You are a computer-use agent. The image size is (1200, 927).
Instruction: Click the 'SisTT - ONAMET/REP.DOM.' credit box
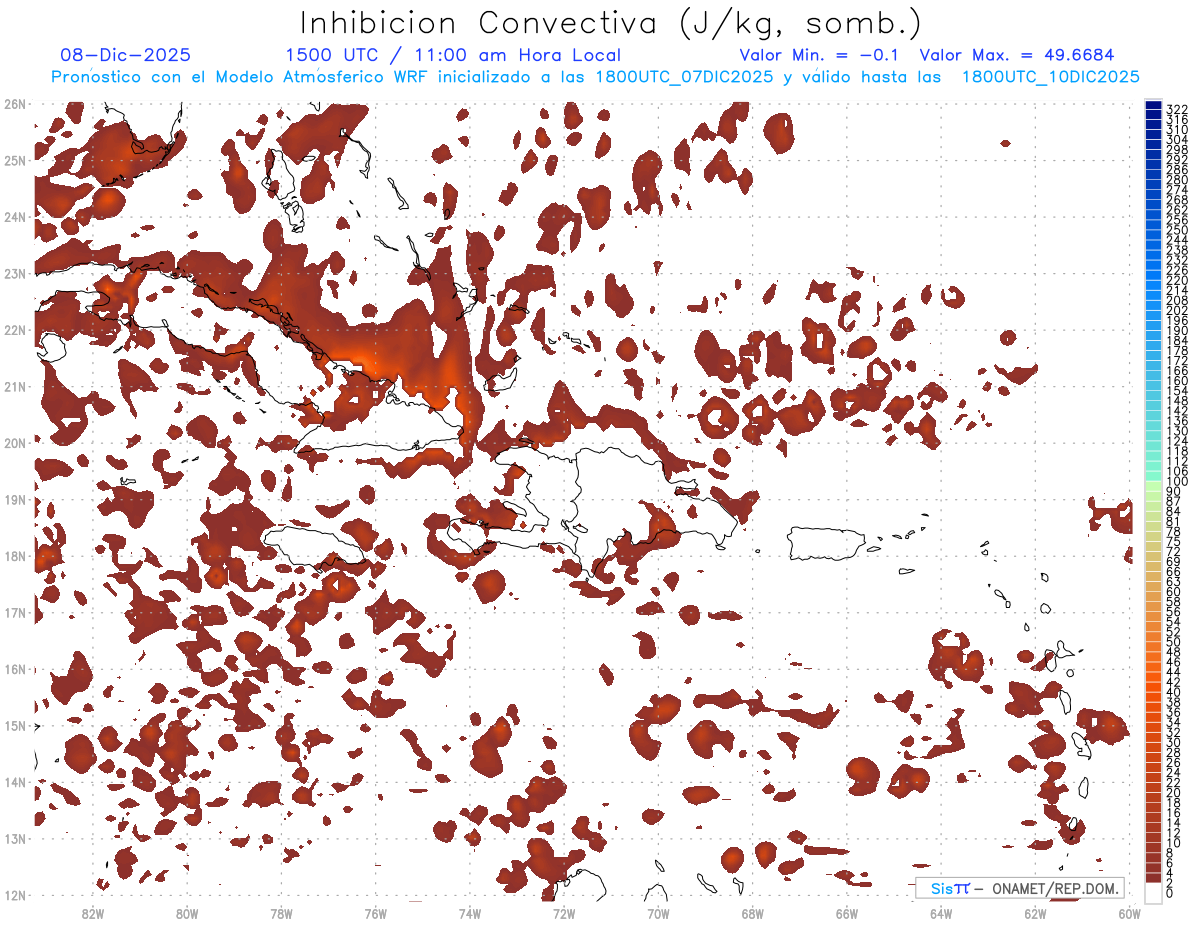click(x=1021, y=888)
